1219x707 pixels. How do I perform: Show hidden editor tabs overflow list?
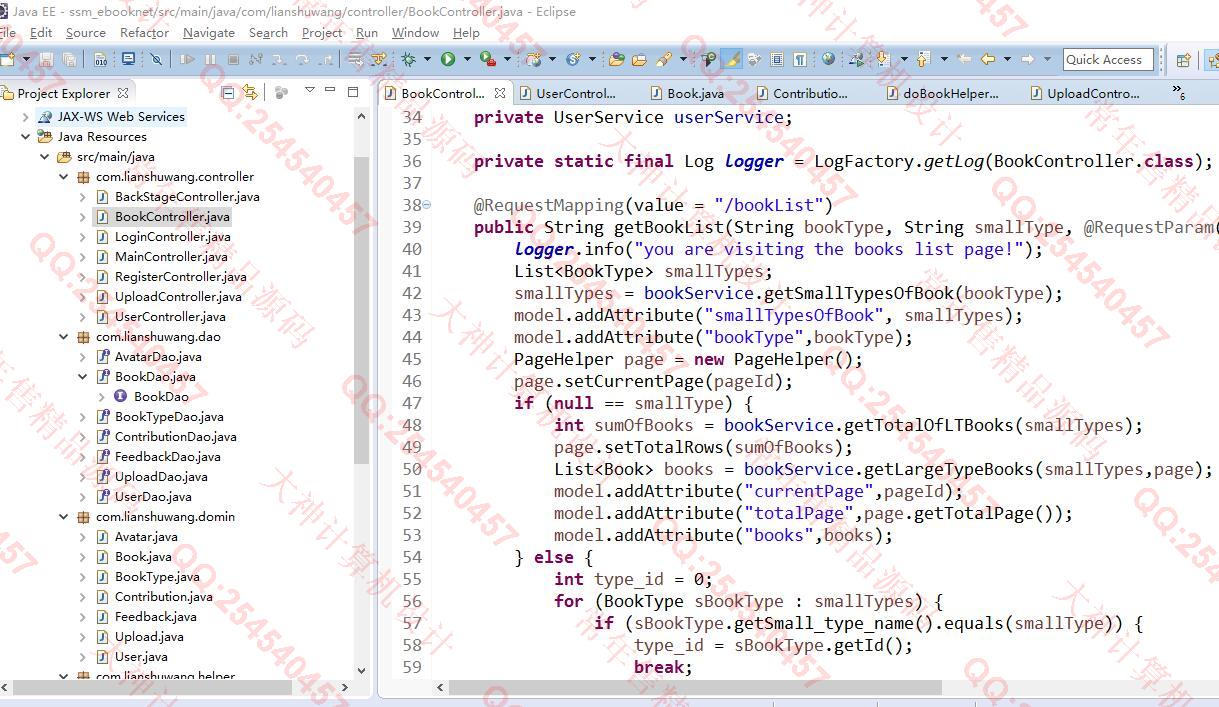pyautogui.click(x=1178, y=93)
